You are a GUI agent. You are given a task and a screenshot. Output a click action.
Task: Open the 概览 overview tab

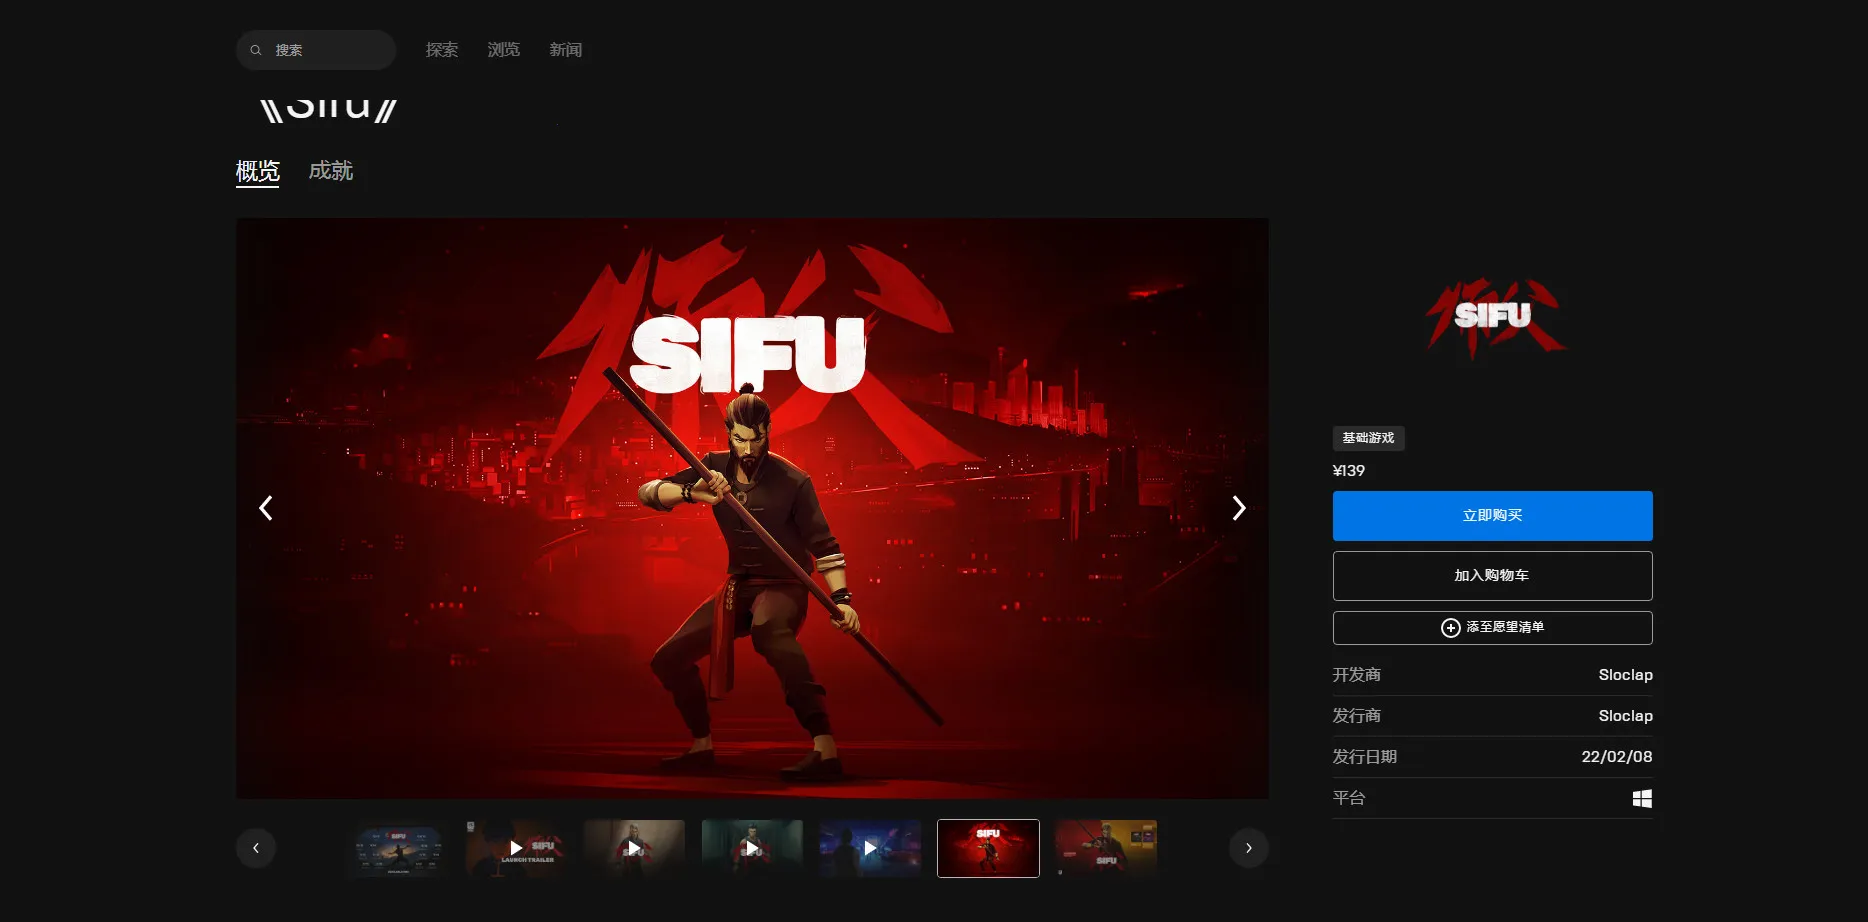click(257, 171)
